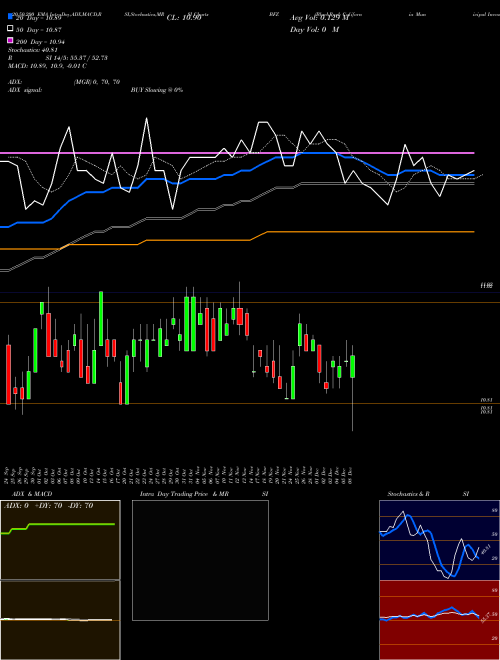Click the MACD values line in header
Viewport: 500px width, 660px height.
tap(47, 66)
